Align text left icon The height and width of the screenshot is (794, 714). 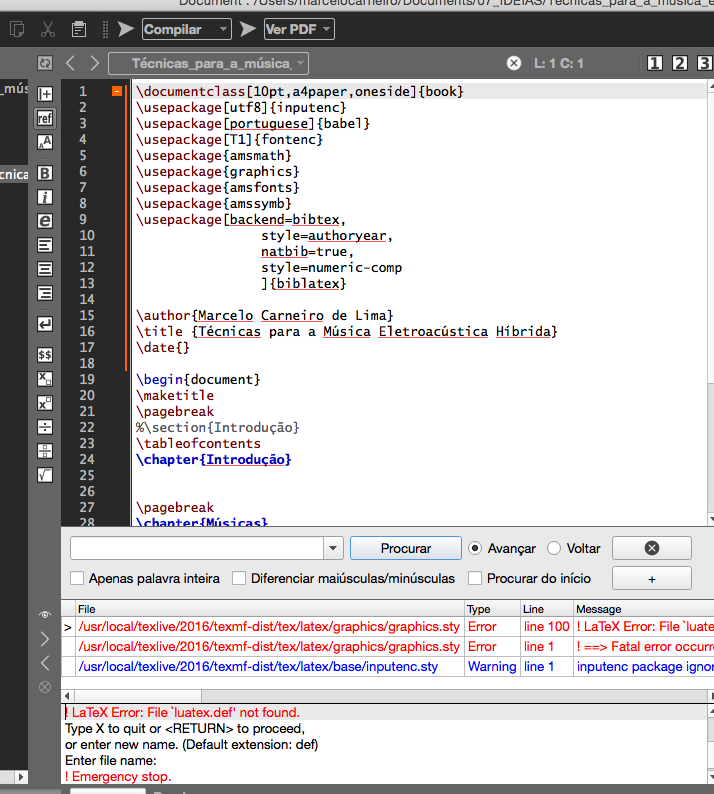(x=45, y=245)
